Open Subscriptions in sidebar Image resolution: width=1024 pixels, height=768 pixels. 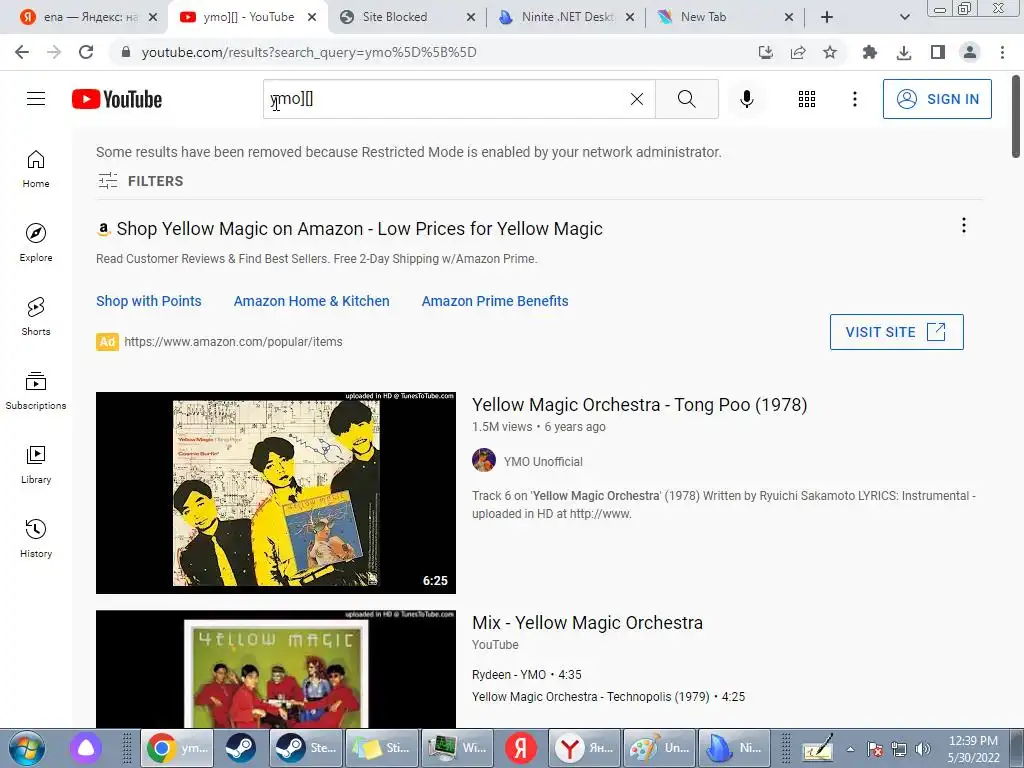pyautogui.click(x=36, y=391)
